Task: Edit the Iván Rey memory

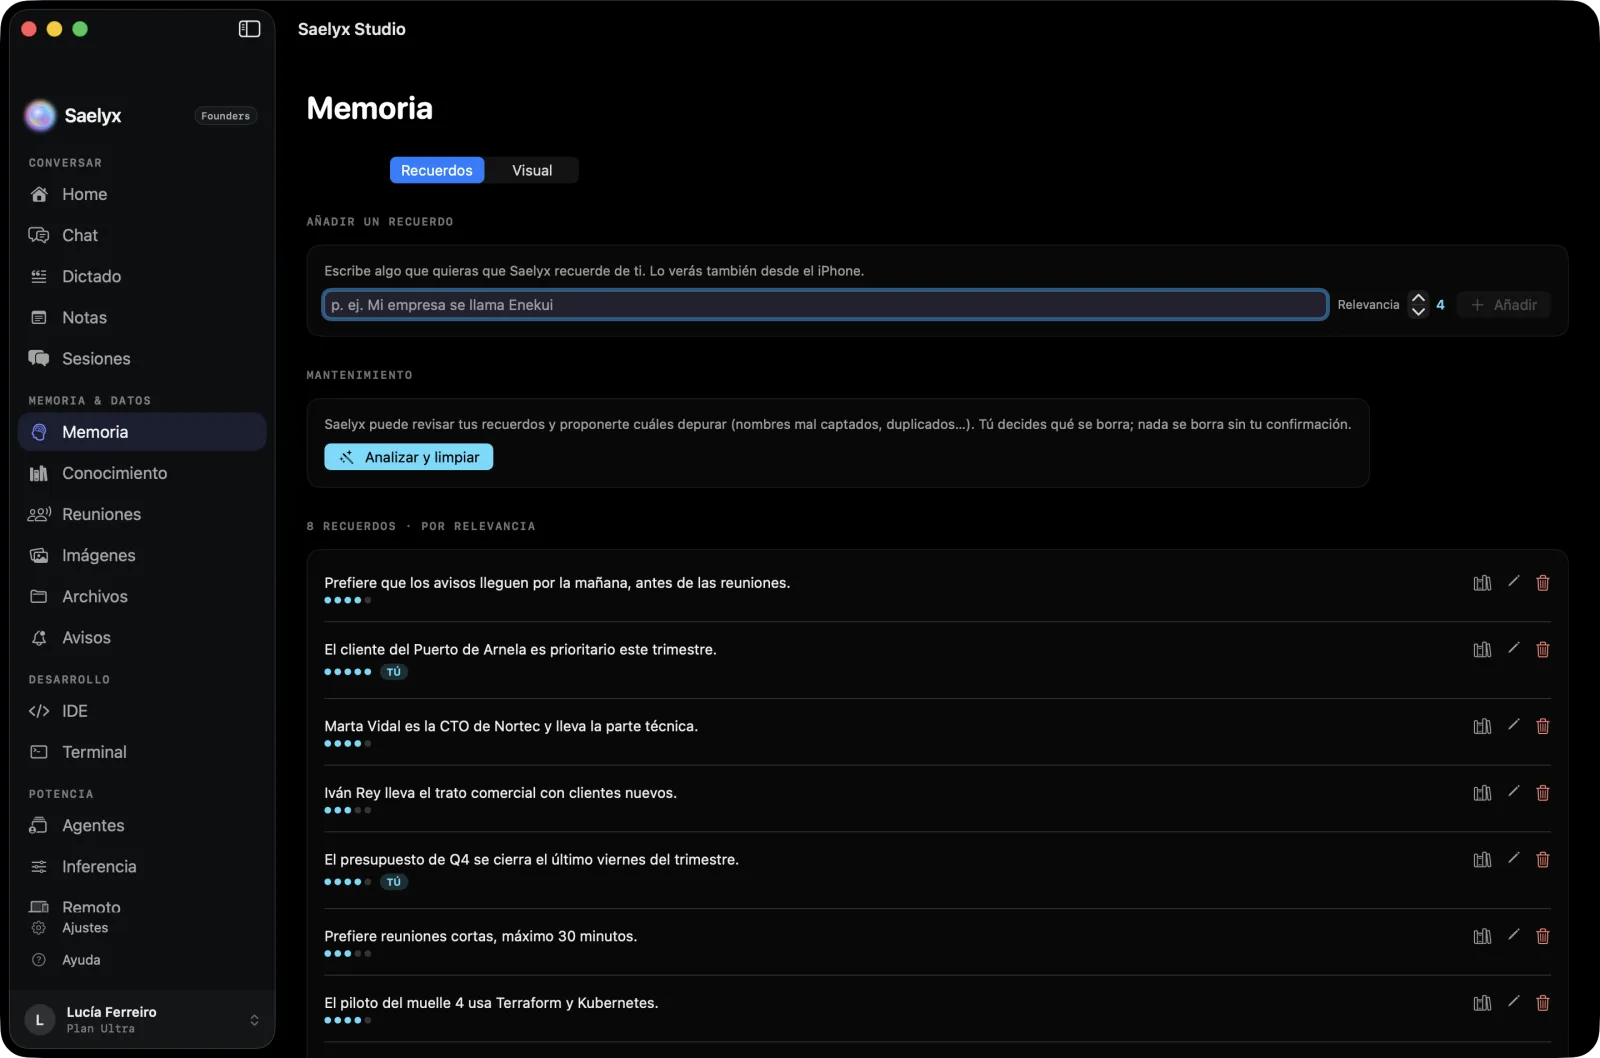Action: pyautogui.click(x=1513, y=792)
